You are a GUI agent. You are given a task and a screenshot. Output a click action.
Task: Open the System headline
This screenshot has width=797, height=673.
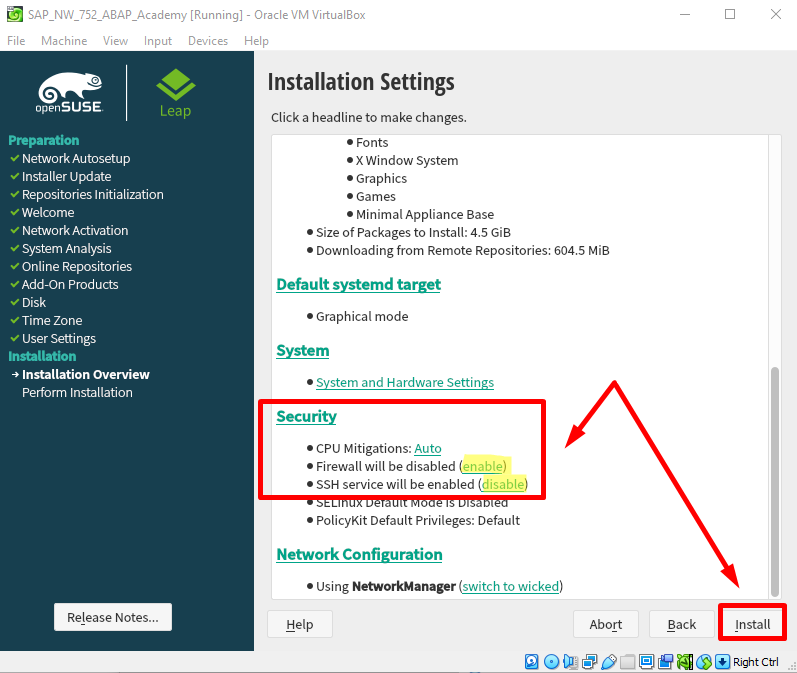pos(302,350)
